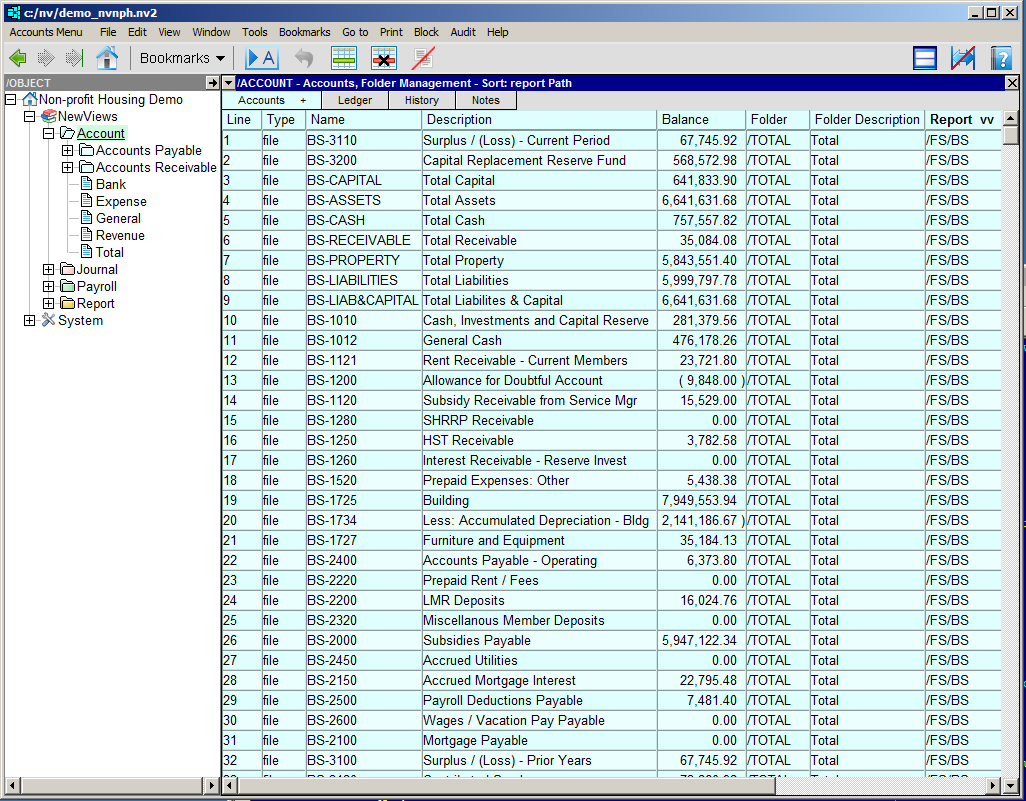Click the insert row table icon

[x=344, y=58]
